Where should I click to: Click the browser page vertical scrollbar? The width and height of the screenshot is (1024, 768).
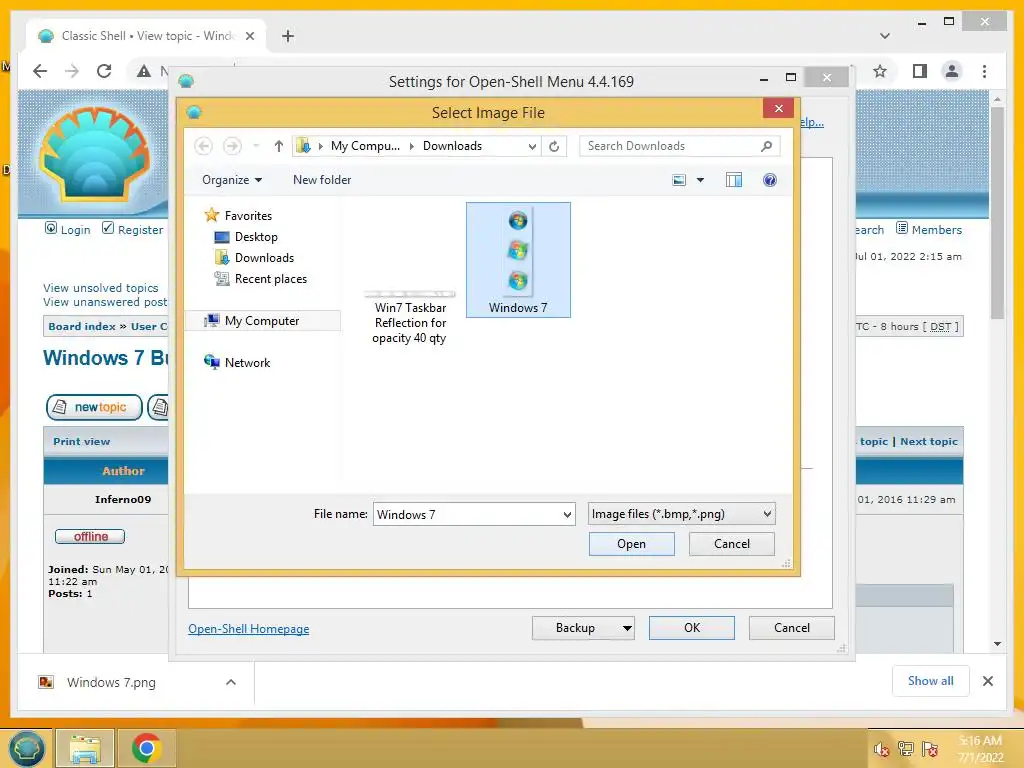[997, 213]
